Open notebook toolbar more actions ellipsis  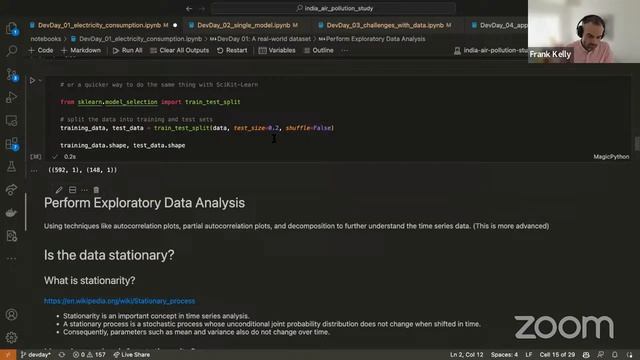[345, 50]
